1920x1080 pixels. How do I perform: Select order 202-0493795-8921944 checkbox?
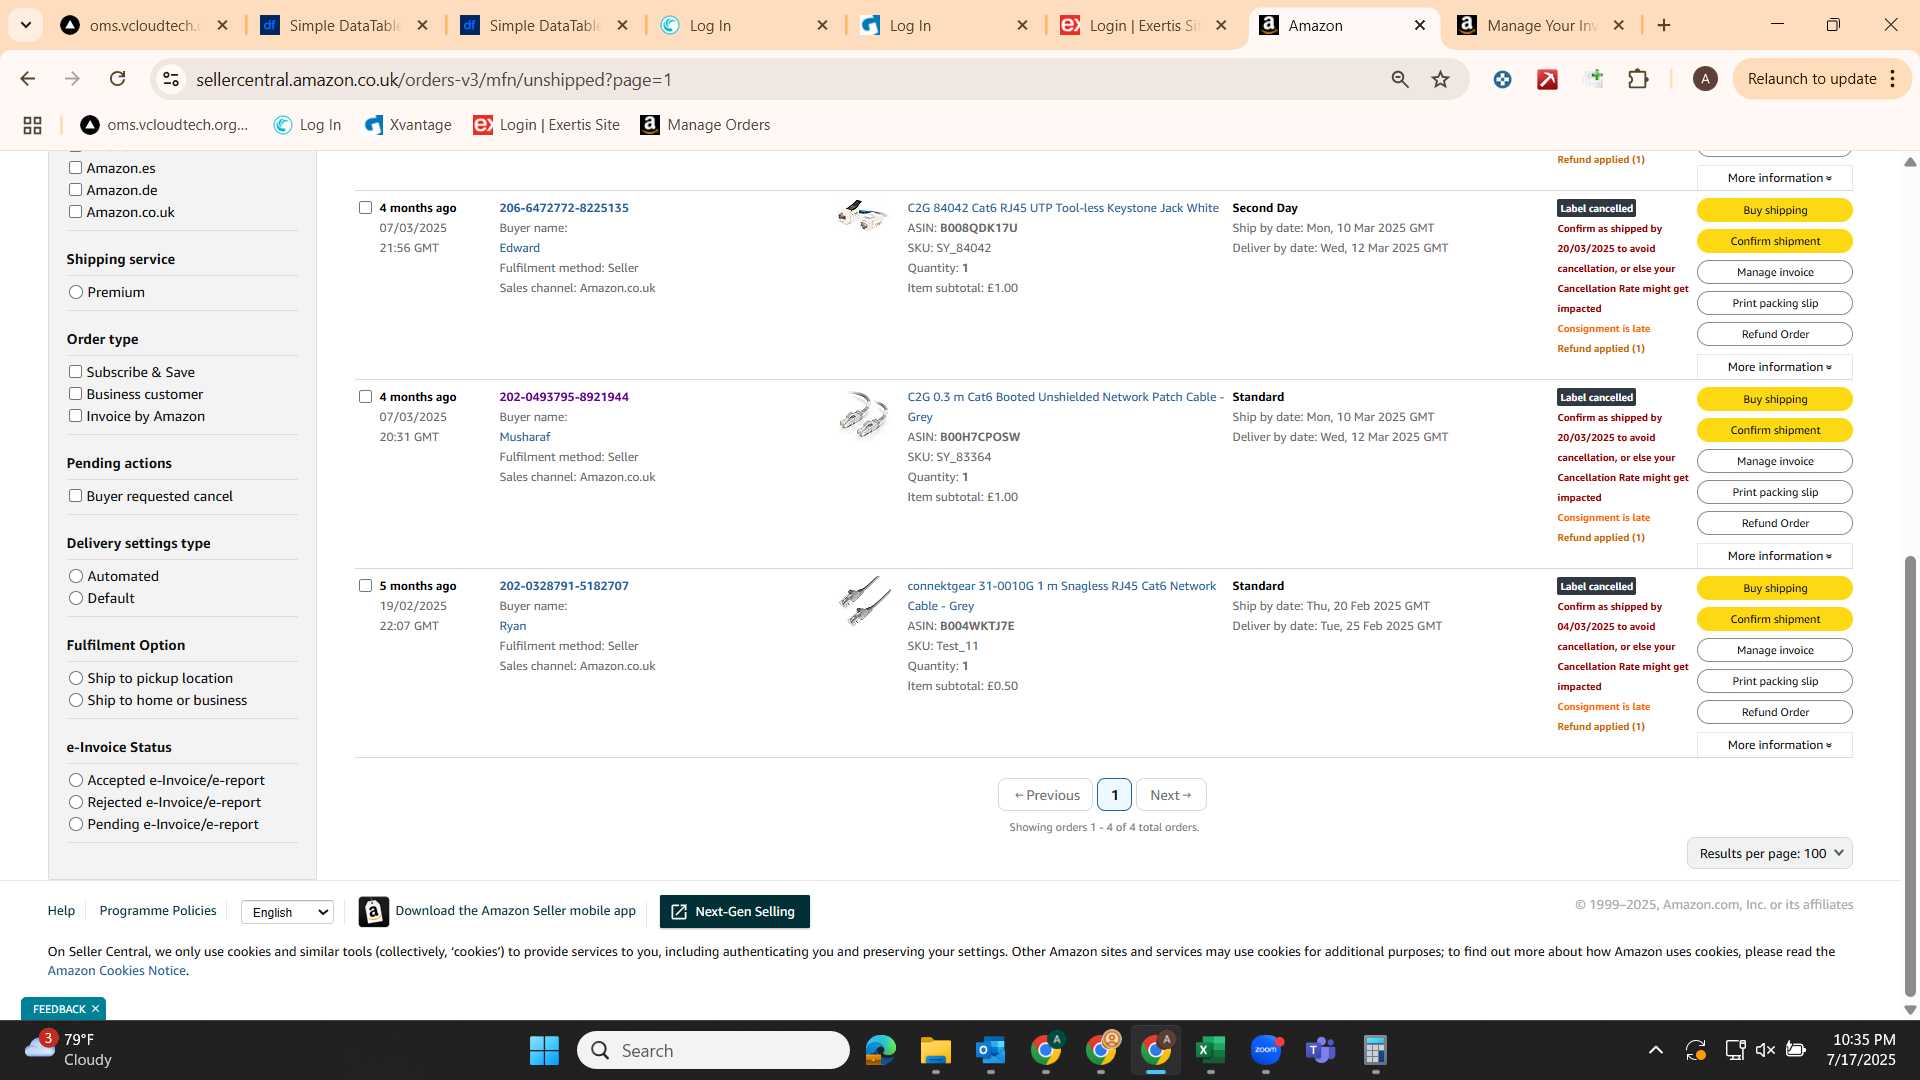click(x=365, y=397)
